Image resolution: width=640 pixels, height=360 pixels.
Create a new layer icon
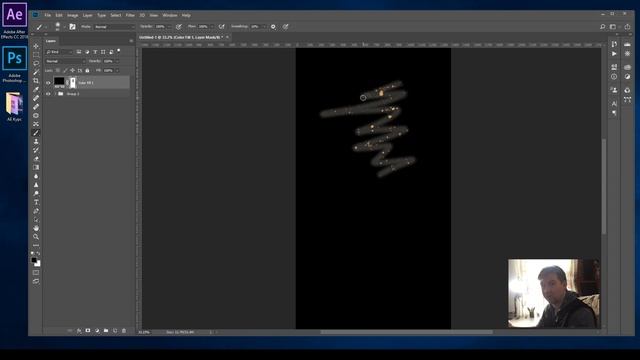115,331
